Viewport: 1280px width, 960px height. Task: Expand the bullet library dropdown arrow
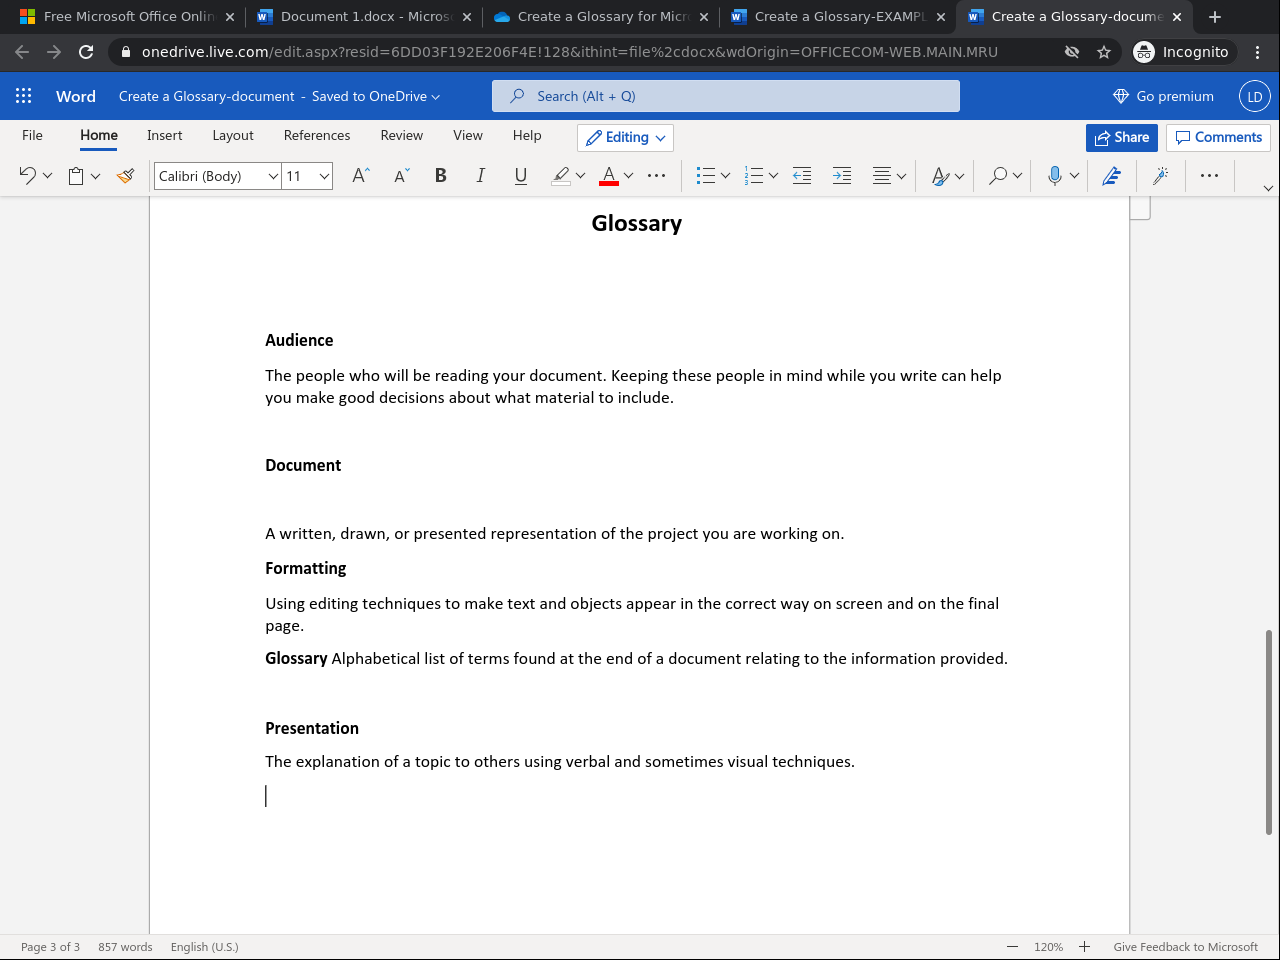click(725, 176)
